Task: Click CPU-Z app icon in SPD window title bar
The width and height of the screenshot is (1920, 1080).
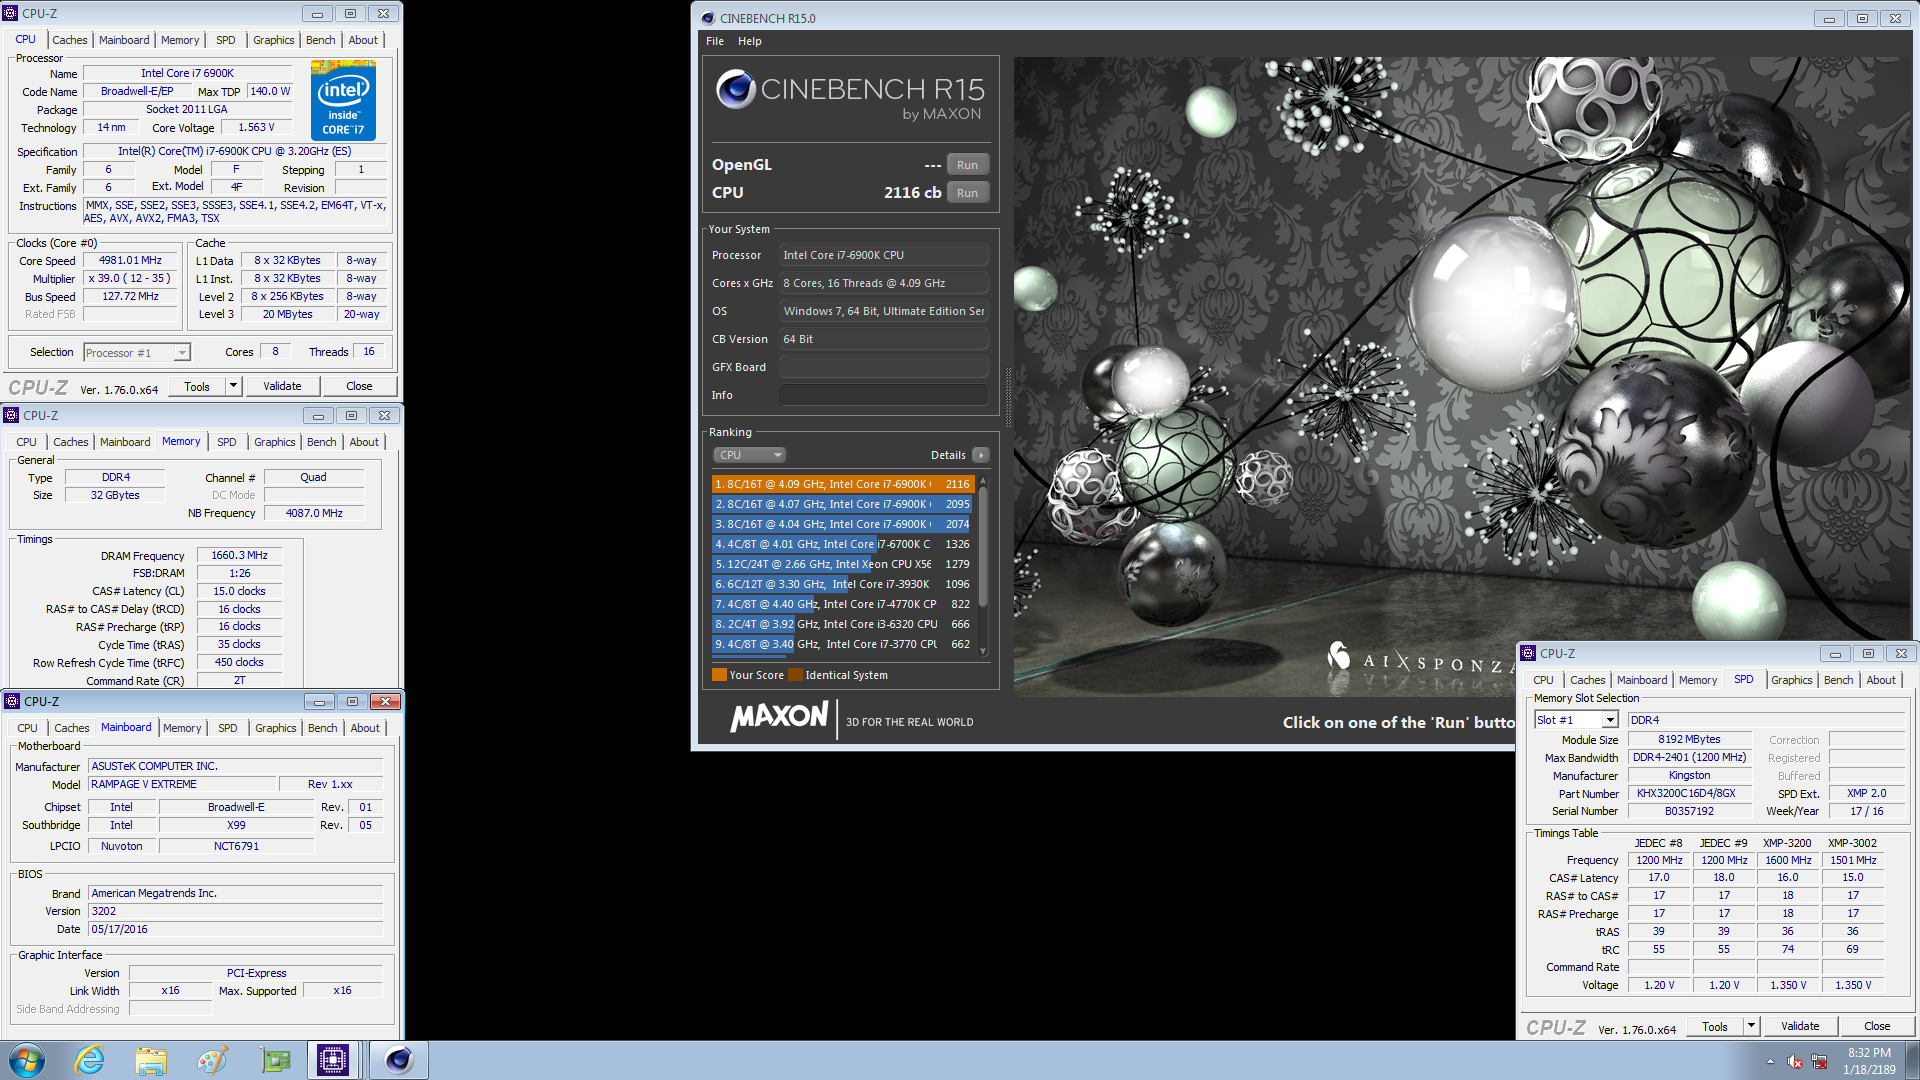Action: (1528, 653)
